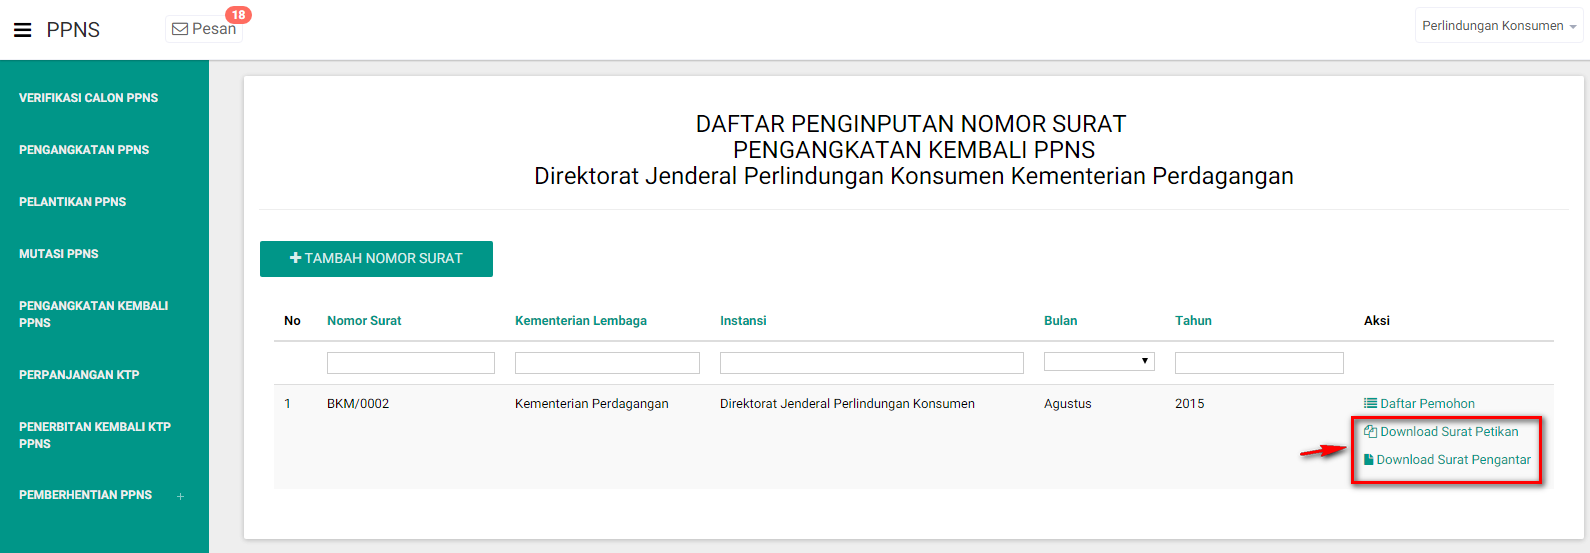This screenshot has height=553, width=1590.
Task: Sort table by Kementerian Lembaga header
Action: 580,321
